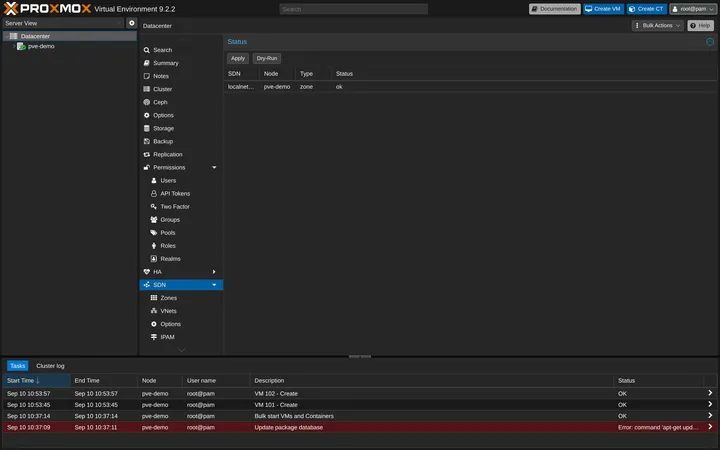Expand the pve-demo tree node
The width and height of the screenshot is (720, 450).
[14, 46]
